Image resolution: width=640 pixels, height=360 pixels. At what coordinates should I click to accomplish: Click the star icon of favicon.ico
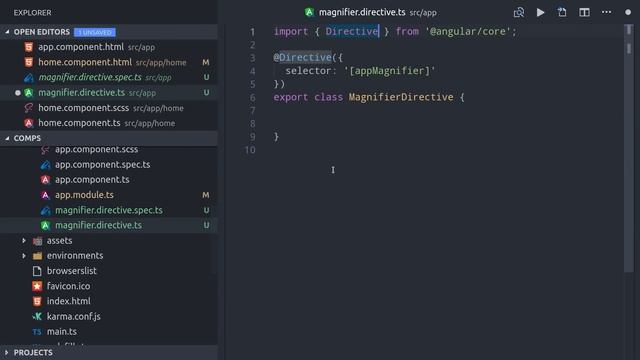pos(37,286)
